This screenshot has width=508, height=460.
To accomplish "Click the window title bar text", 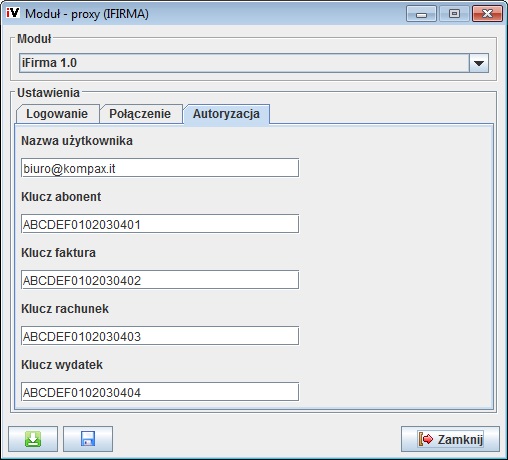I will click(87, 14).
